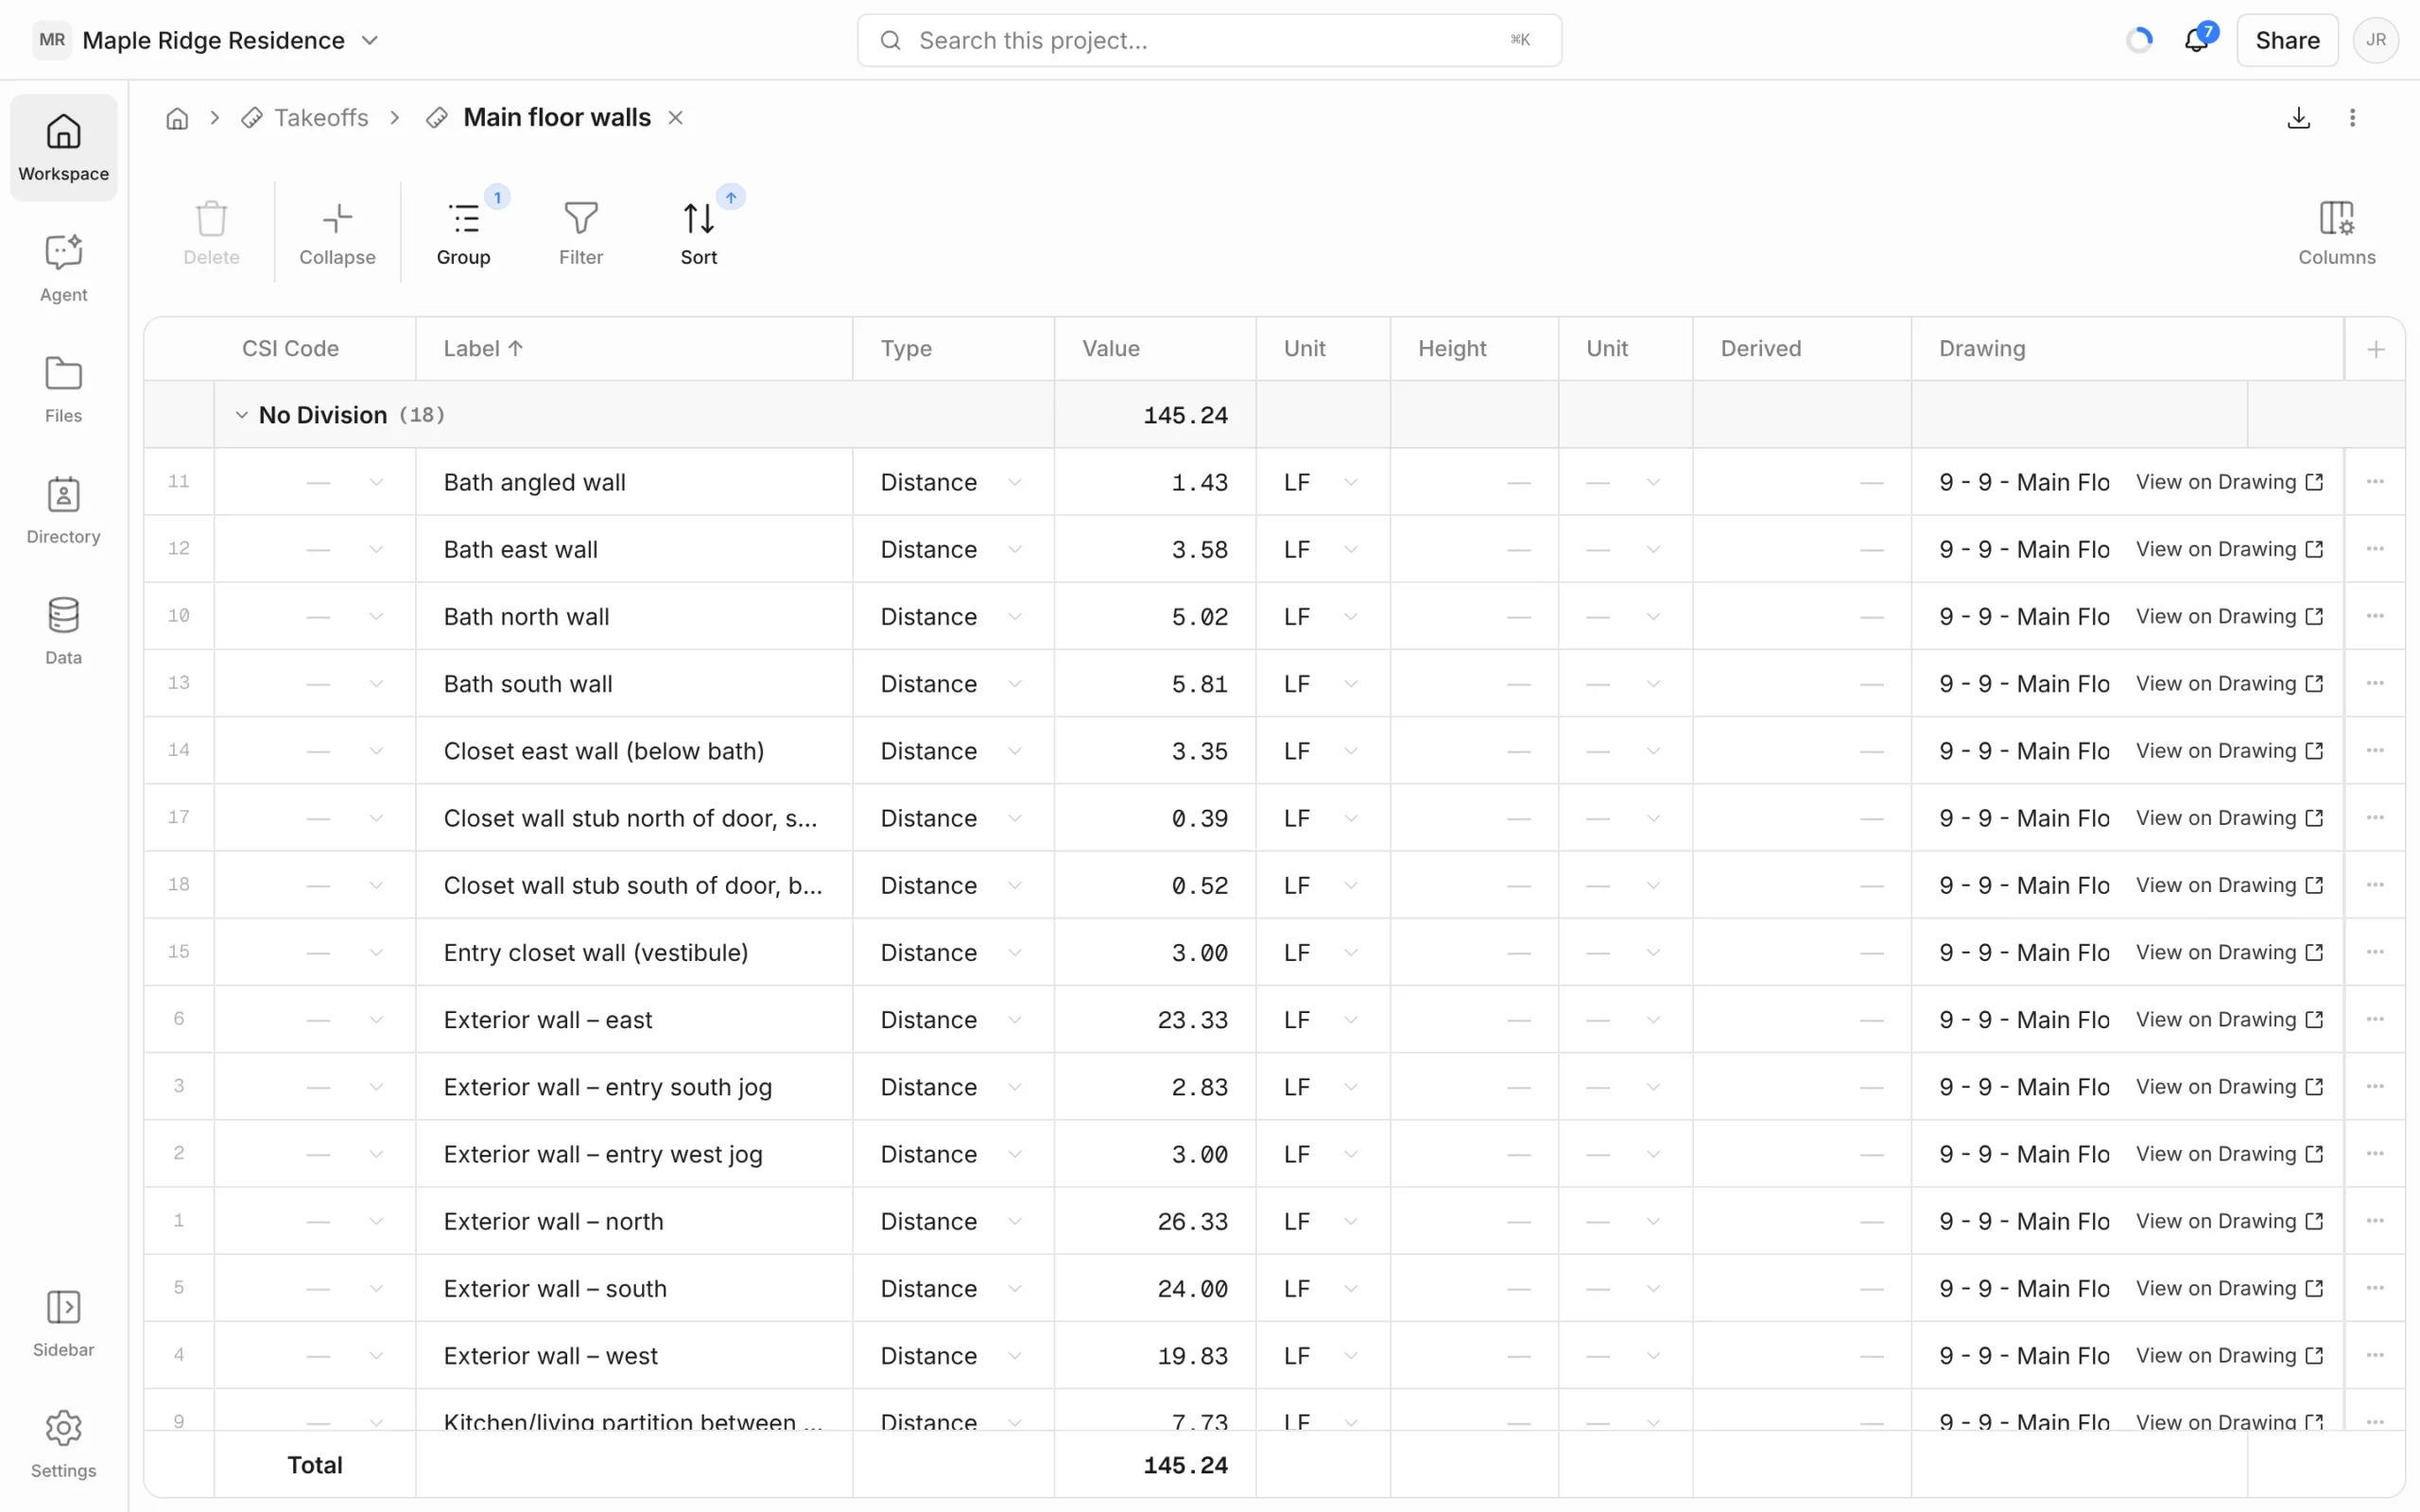
Task: Select the Entry closet wall (vestibule) label
Action: pyautogui.click(x=596, y=953)
